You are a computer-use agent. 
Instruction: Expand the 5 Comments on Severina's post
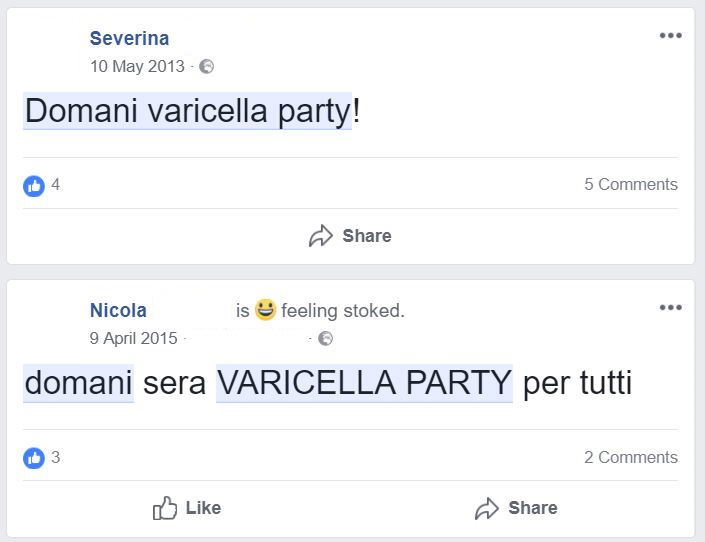coord(630,185)
